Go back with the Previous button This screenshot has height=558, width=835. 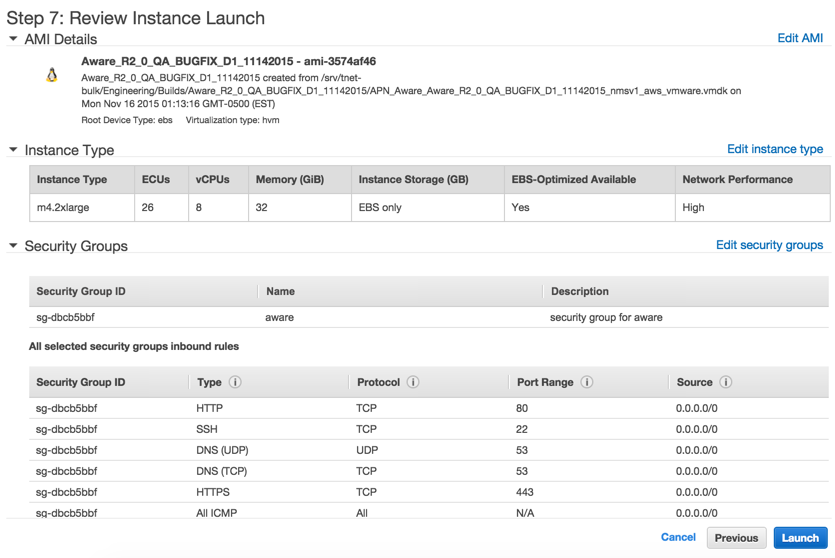tap(736, 538)
